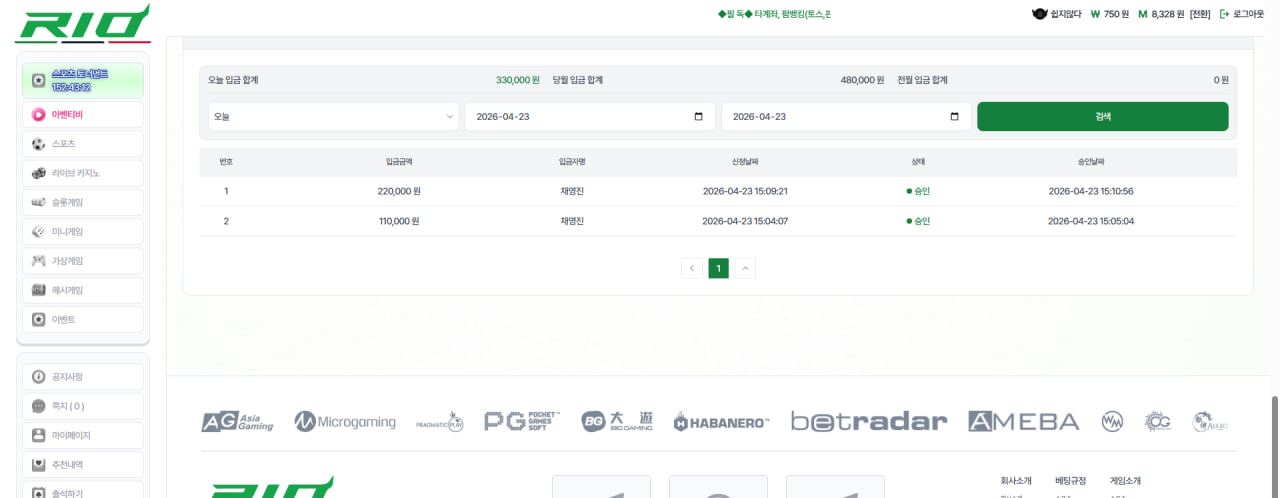Go to 슬롯게임 from the sidebar

83,202
